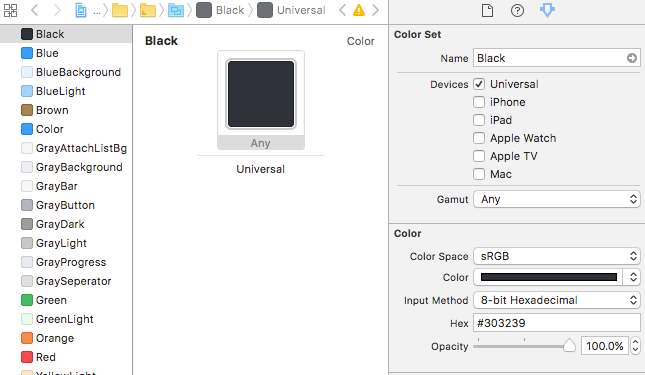This screenshot has width=645, height=375.
Task: Open the Gamut dropdown
Action: click(557, 199)
